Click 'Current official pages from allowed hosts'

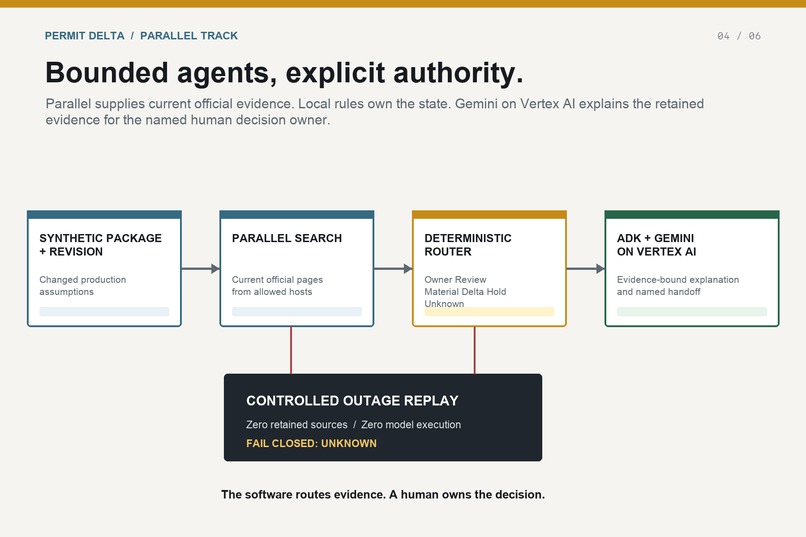pyautogui.click(x=277, y=286)
